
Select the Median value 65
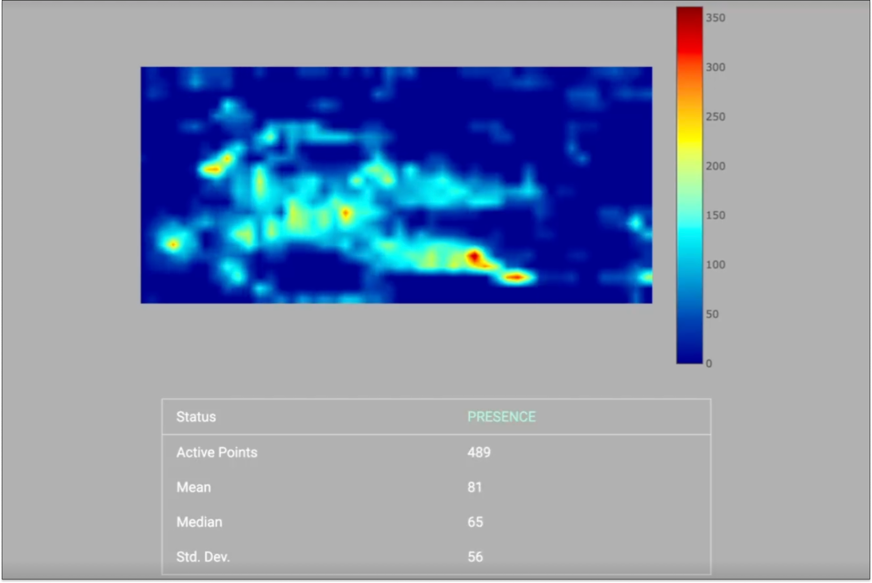[x=475, y=522]
